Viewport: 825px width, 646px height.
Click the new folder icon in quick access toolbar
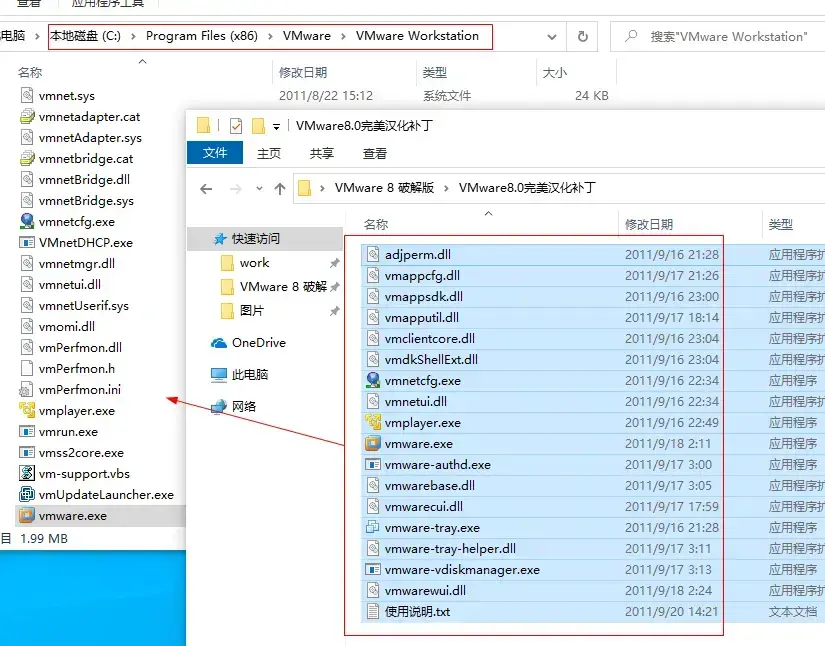click(x=258, y=126)
